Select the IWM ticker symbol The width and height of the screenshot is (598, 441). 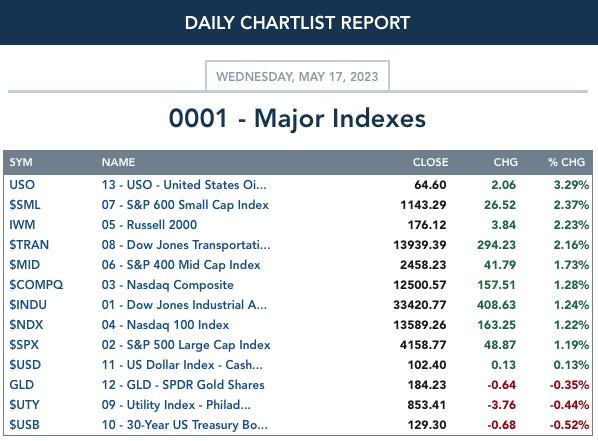click(22, 225)
